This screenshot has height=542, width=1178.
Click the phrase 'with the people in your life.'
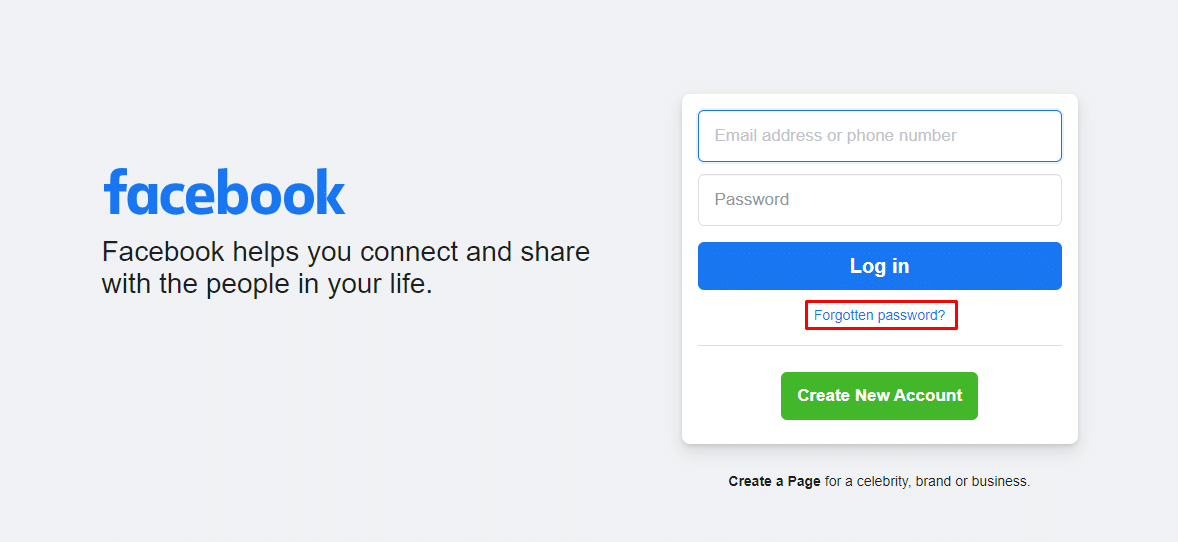point(267,286)
